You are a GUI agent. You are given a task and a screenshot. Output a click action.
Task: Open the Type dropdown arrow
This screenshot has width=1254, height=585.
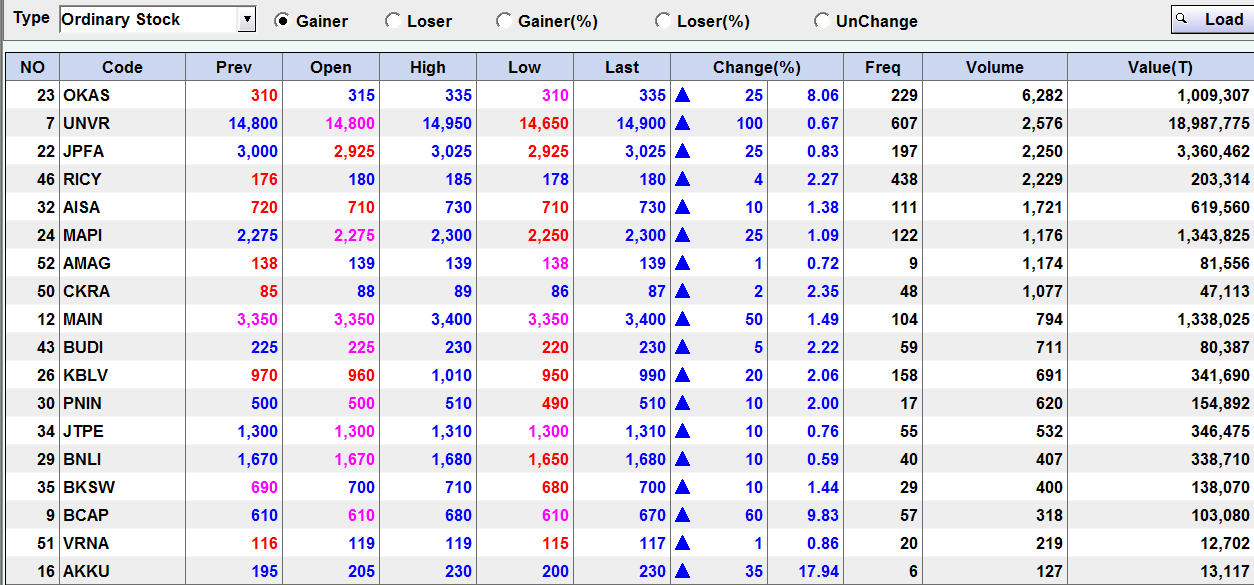[247, 19]
